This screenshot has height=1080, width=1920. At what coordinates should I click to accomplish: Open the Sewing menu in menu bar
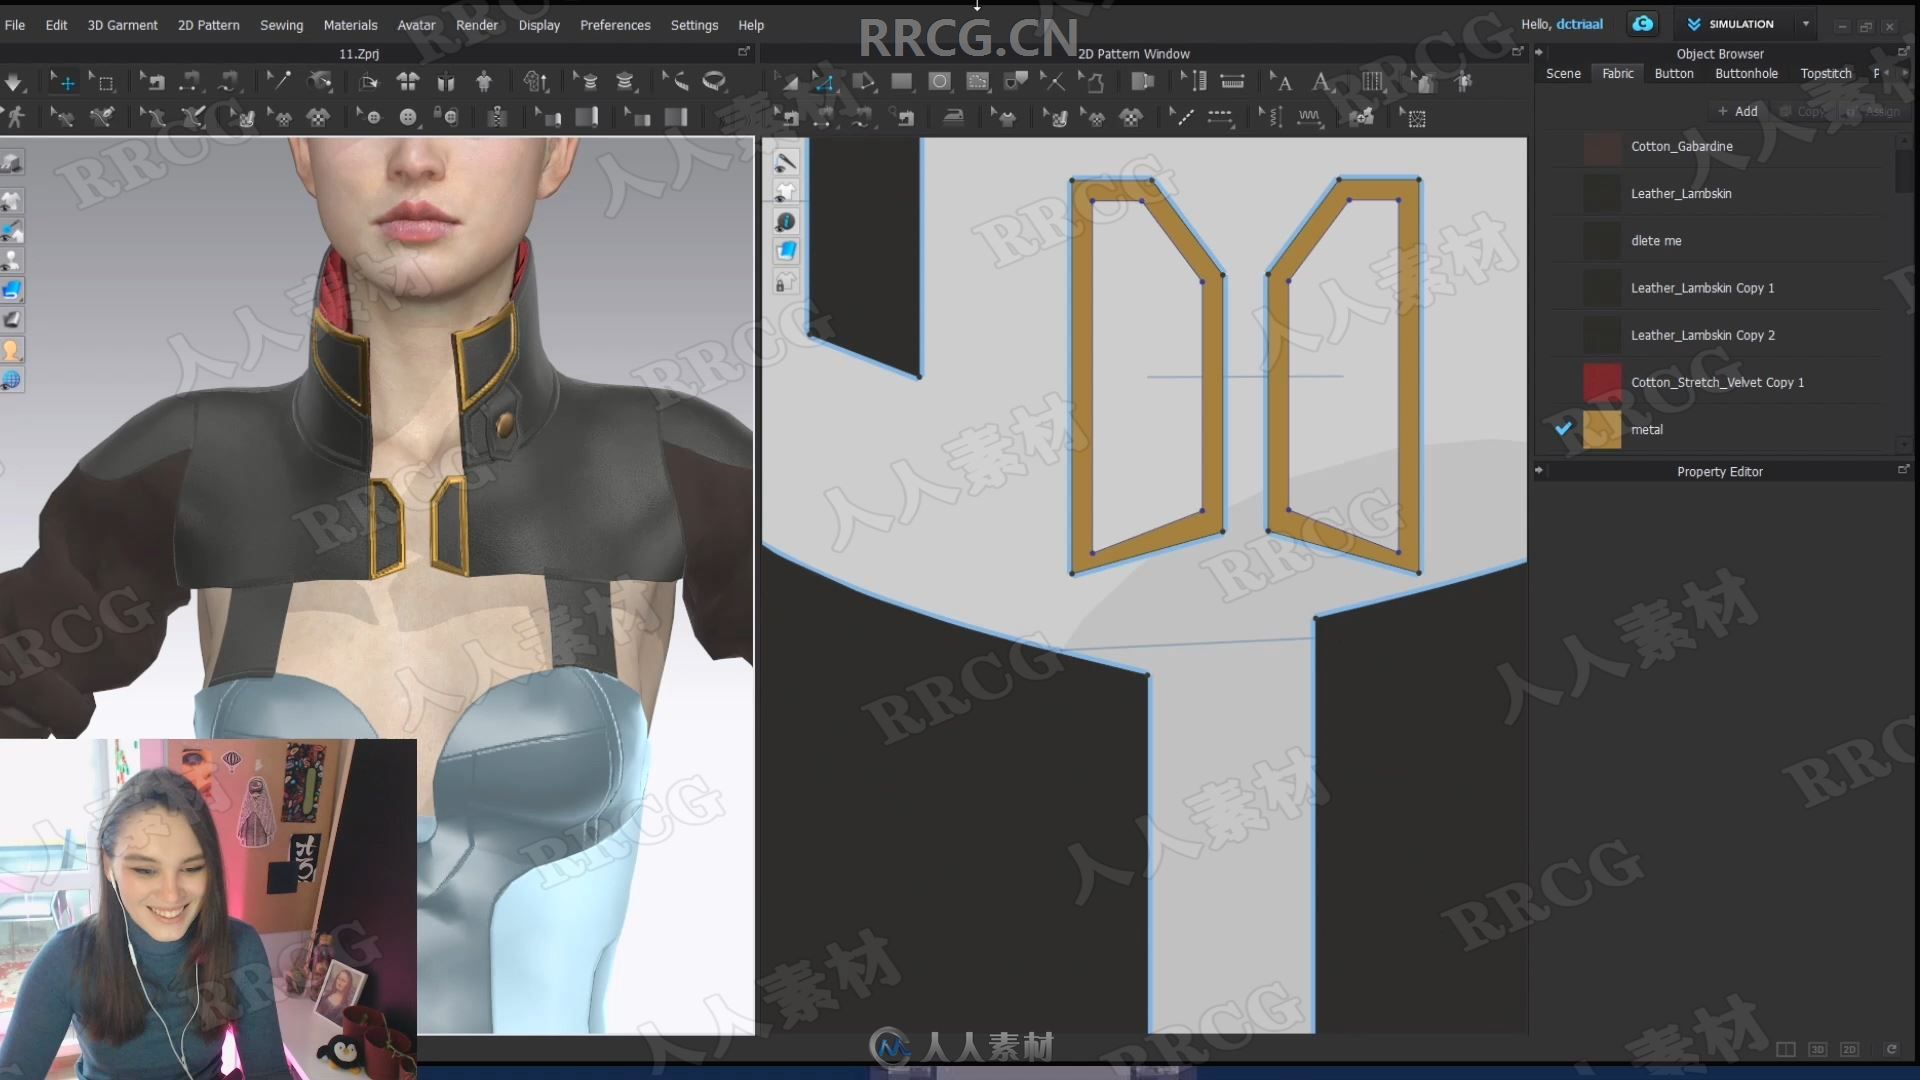tap(281, 24)
